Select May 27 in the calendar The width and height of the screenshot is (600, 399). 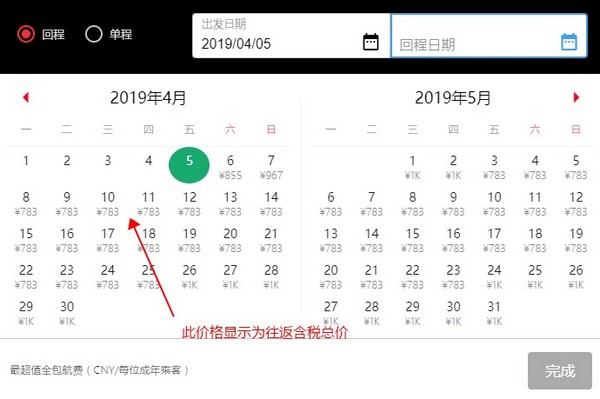pos(331,313)
